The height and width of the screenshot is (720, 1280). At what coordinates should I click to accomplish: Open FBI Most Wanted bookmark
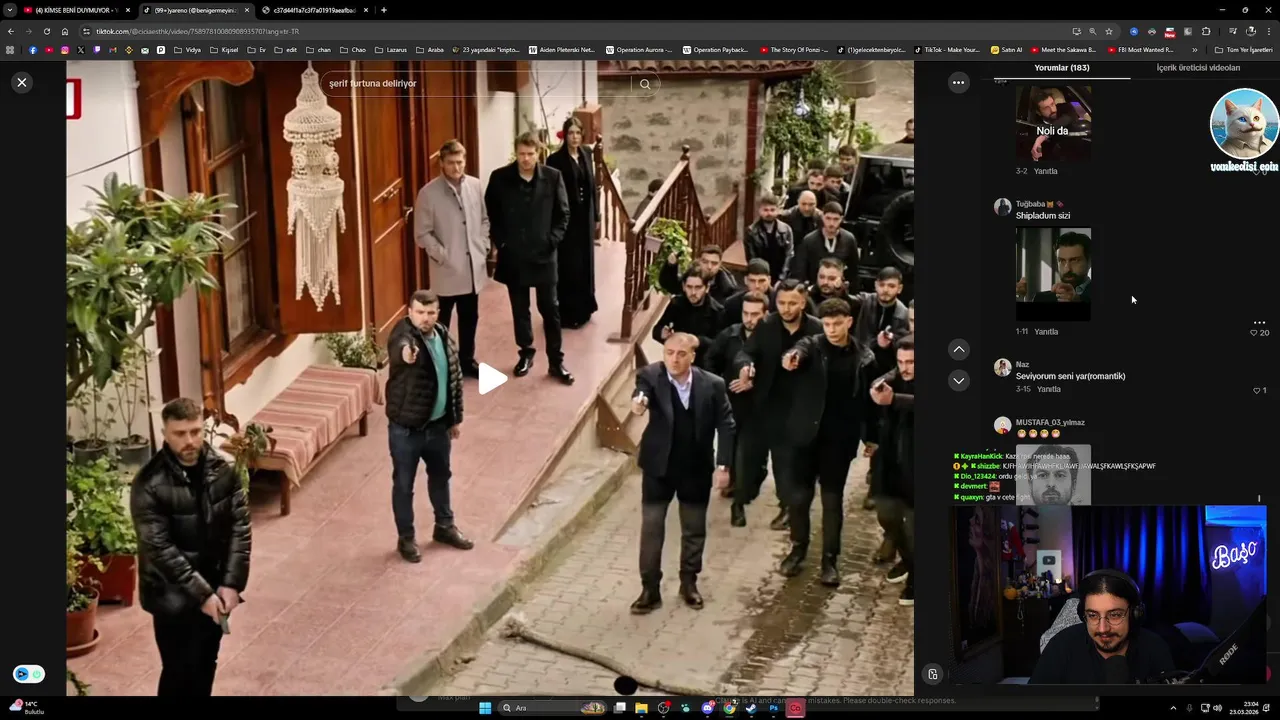point(1139,50)
